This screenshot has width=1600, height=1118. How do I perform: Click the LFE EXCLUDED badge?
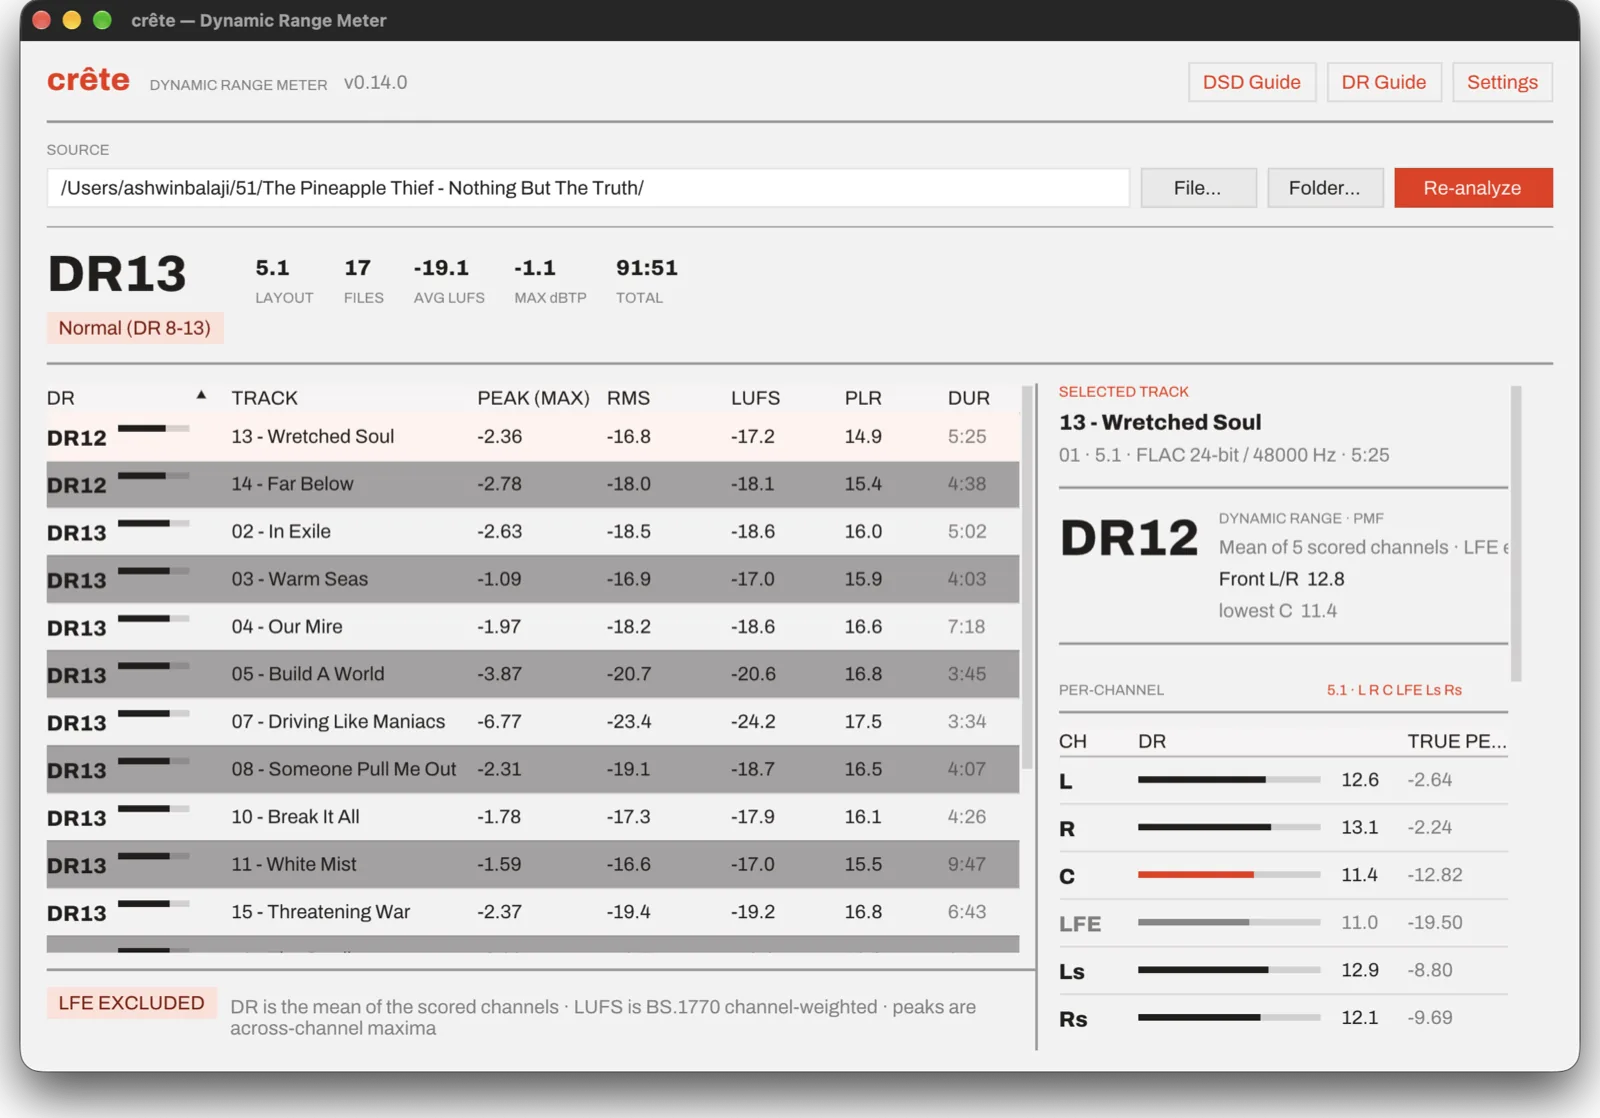(131, 1003)
